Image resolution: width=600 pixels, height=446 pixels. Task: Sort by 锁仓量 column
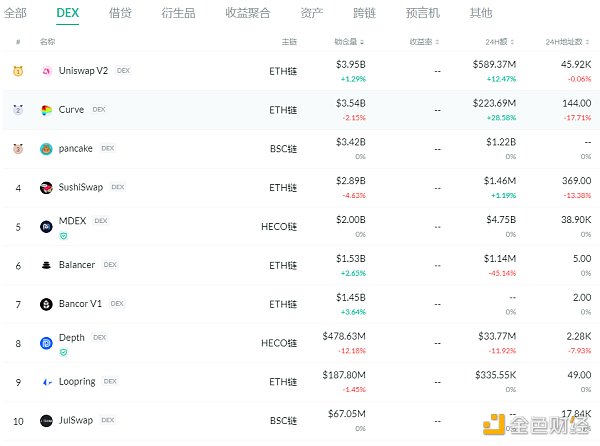tap(349, 42)
